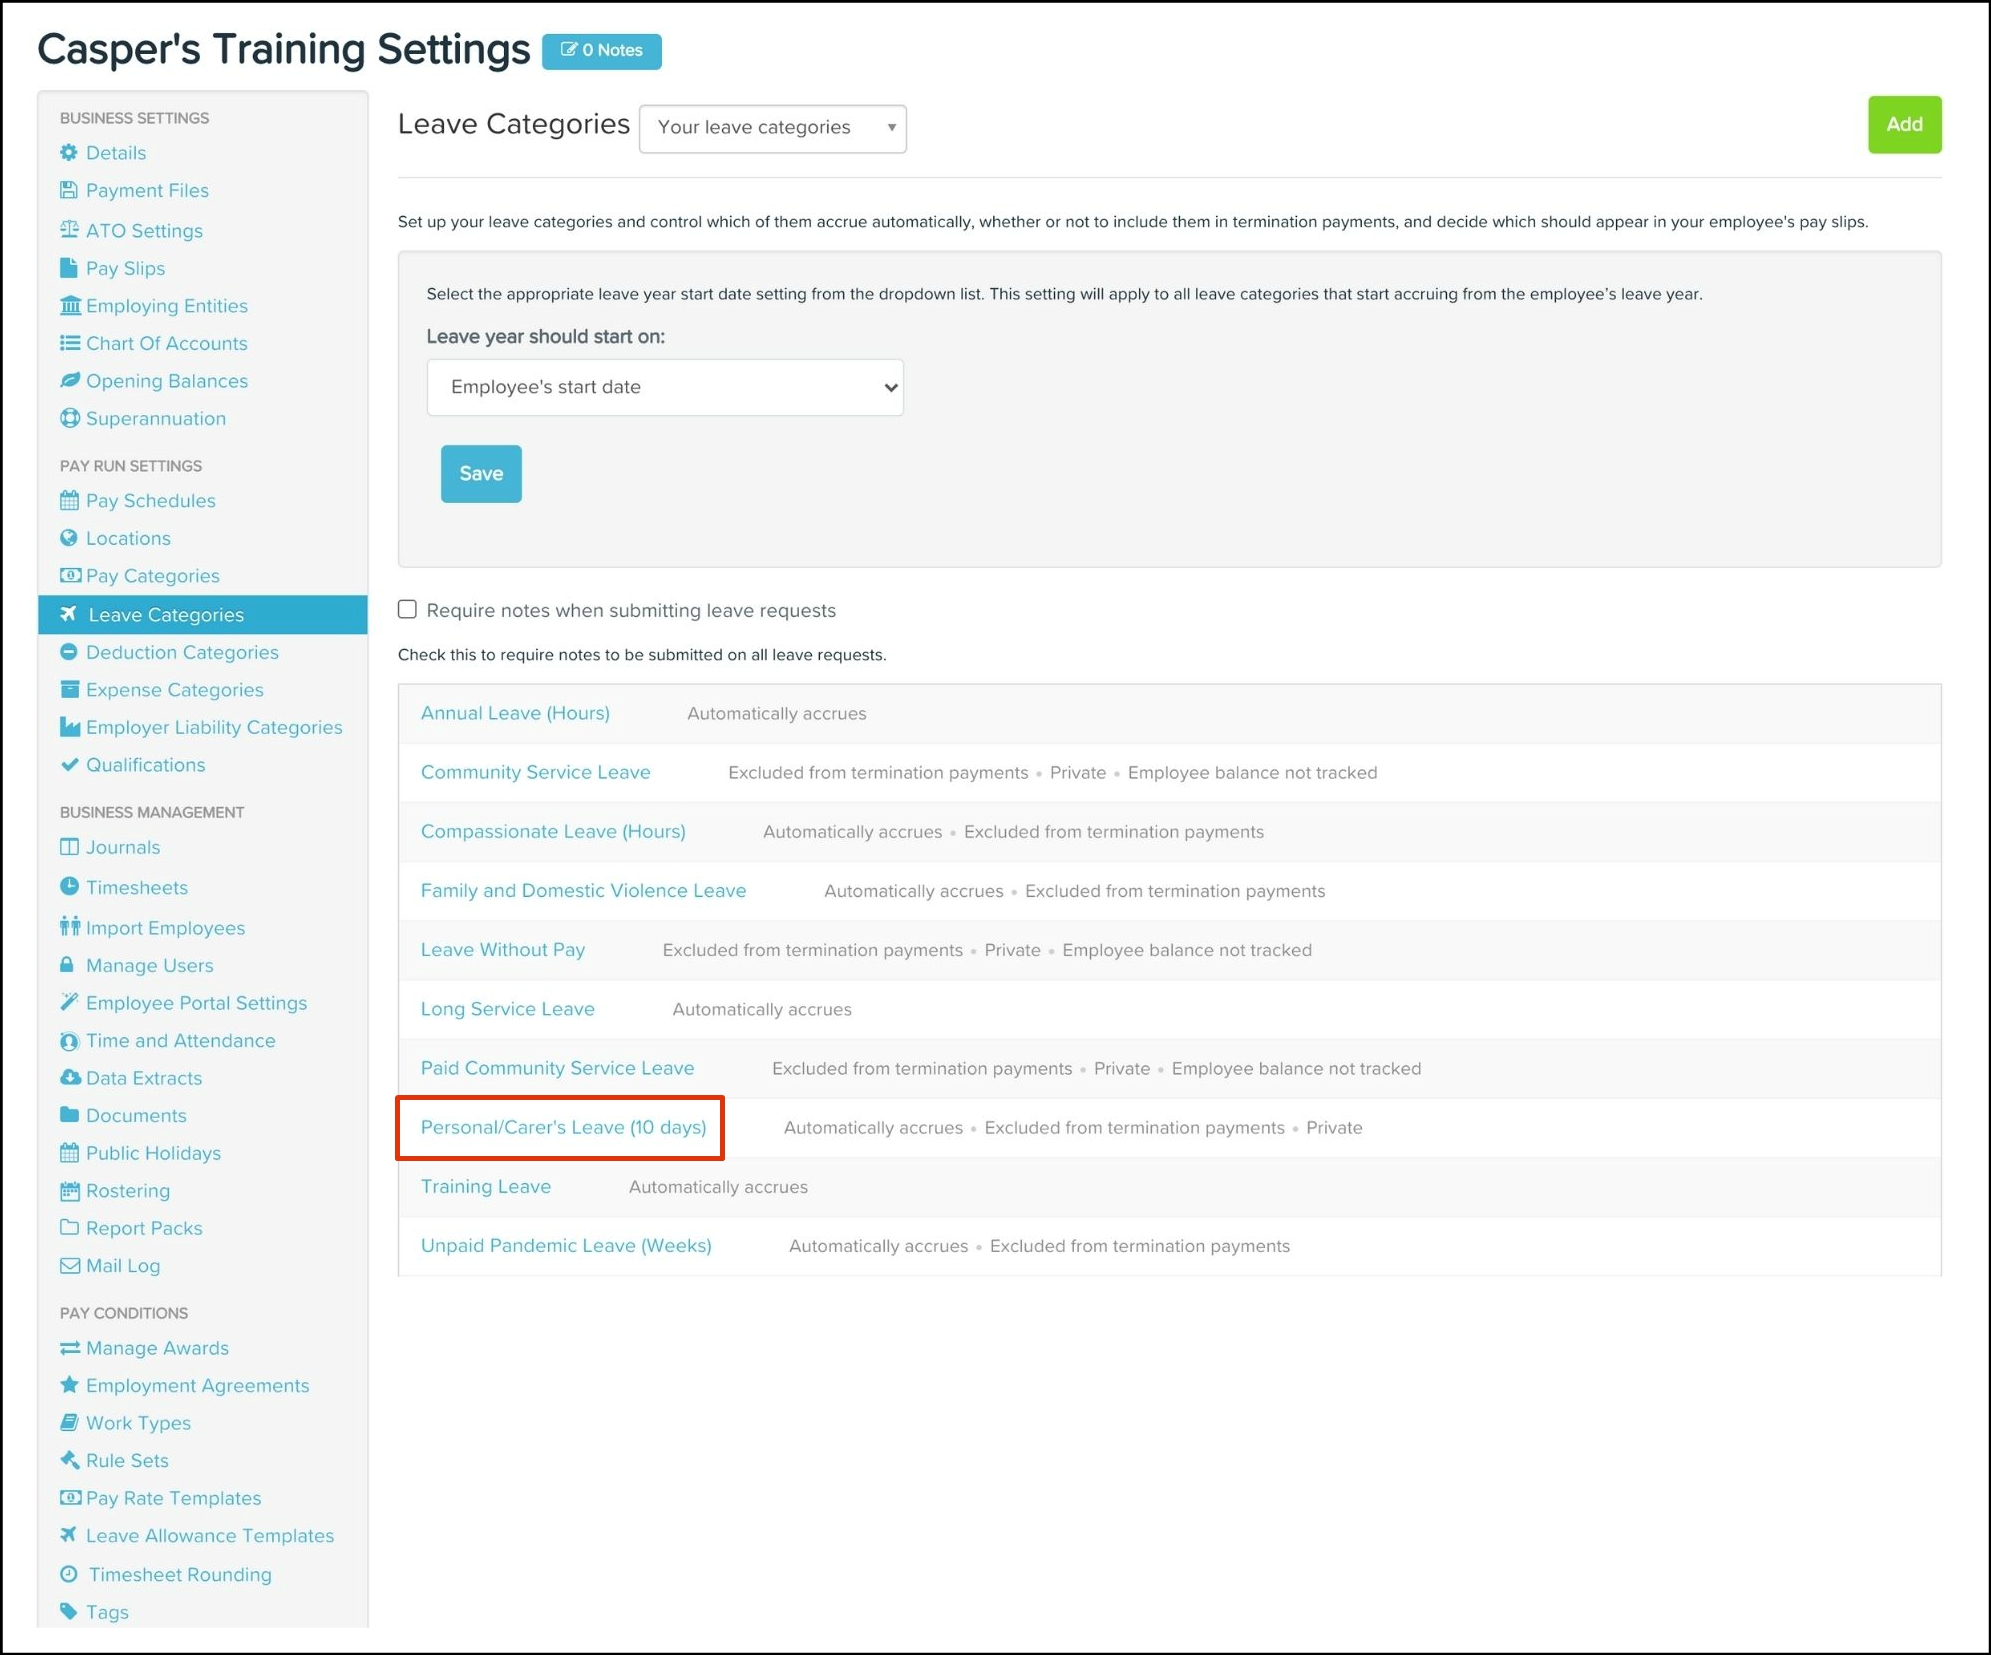Expand the leave year start date dropdown
The image size is (1991, 1655).
pyautogui.click(x=665, y=387)
